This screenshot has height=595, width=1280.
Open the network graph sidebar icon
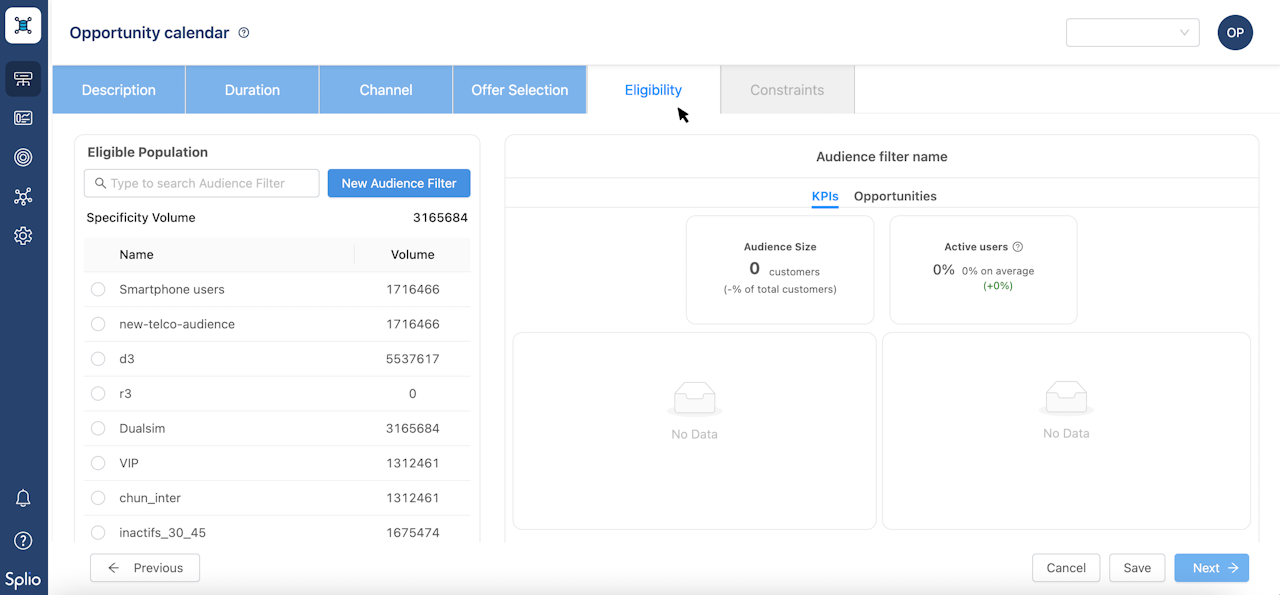point(23,197)
